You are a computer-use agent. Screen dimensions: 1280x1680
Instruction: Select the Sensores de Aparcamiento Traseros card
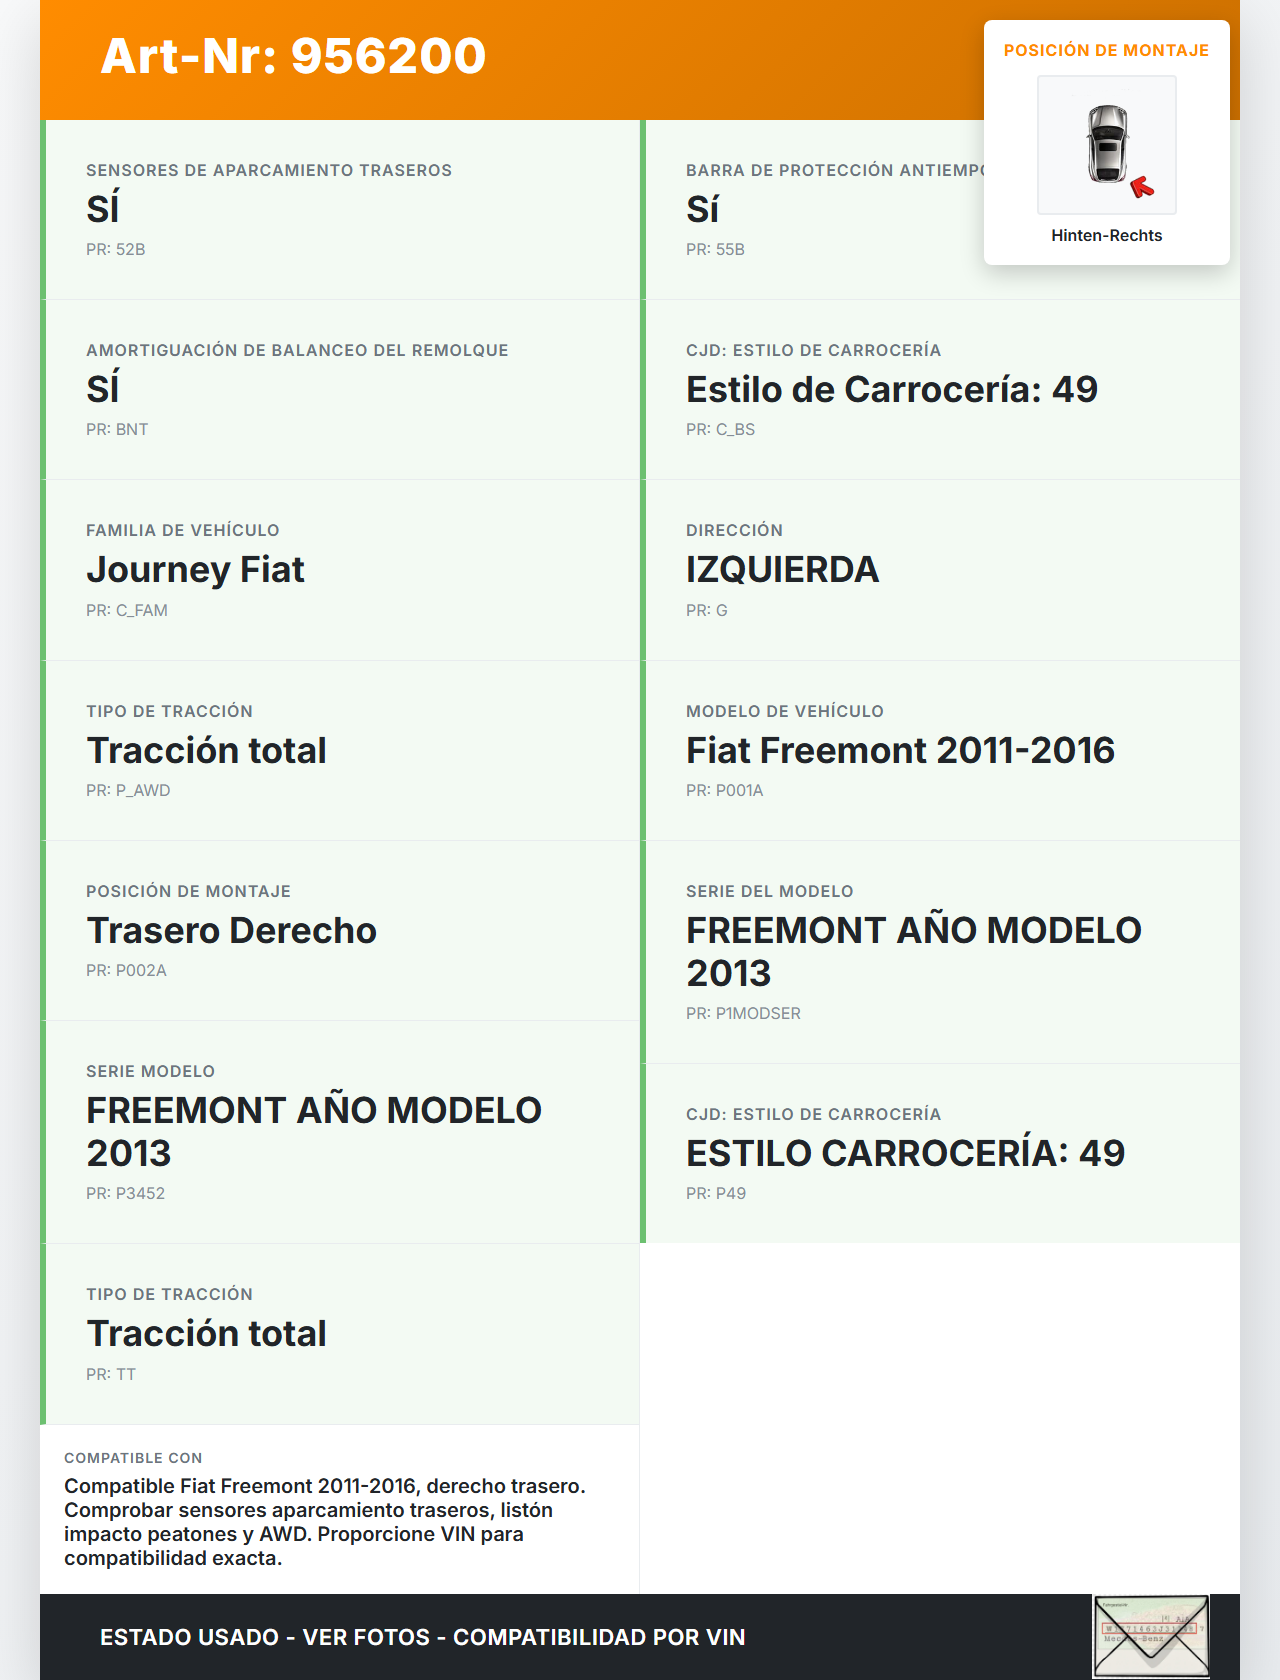coord(342,210)
